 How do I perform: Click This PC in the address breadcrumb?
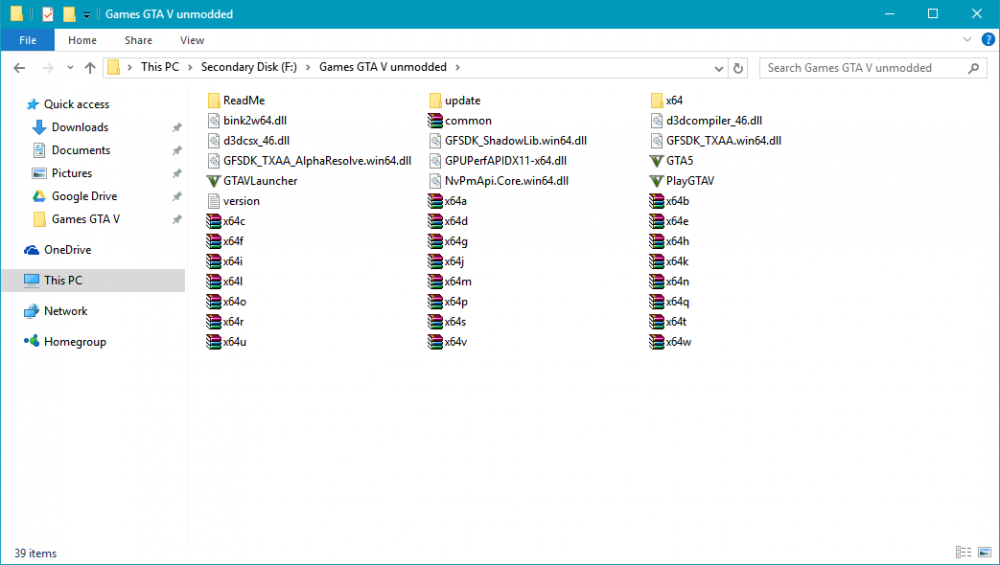pyautogui.click(x=159, y=67)
